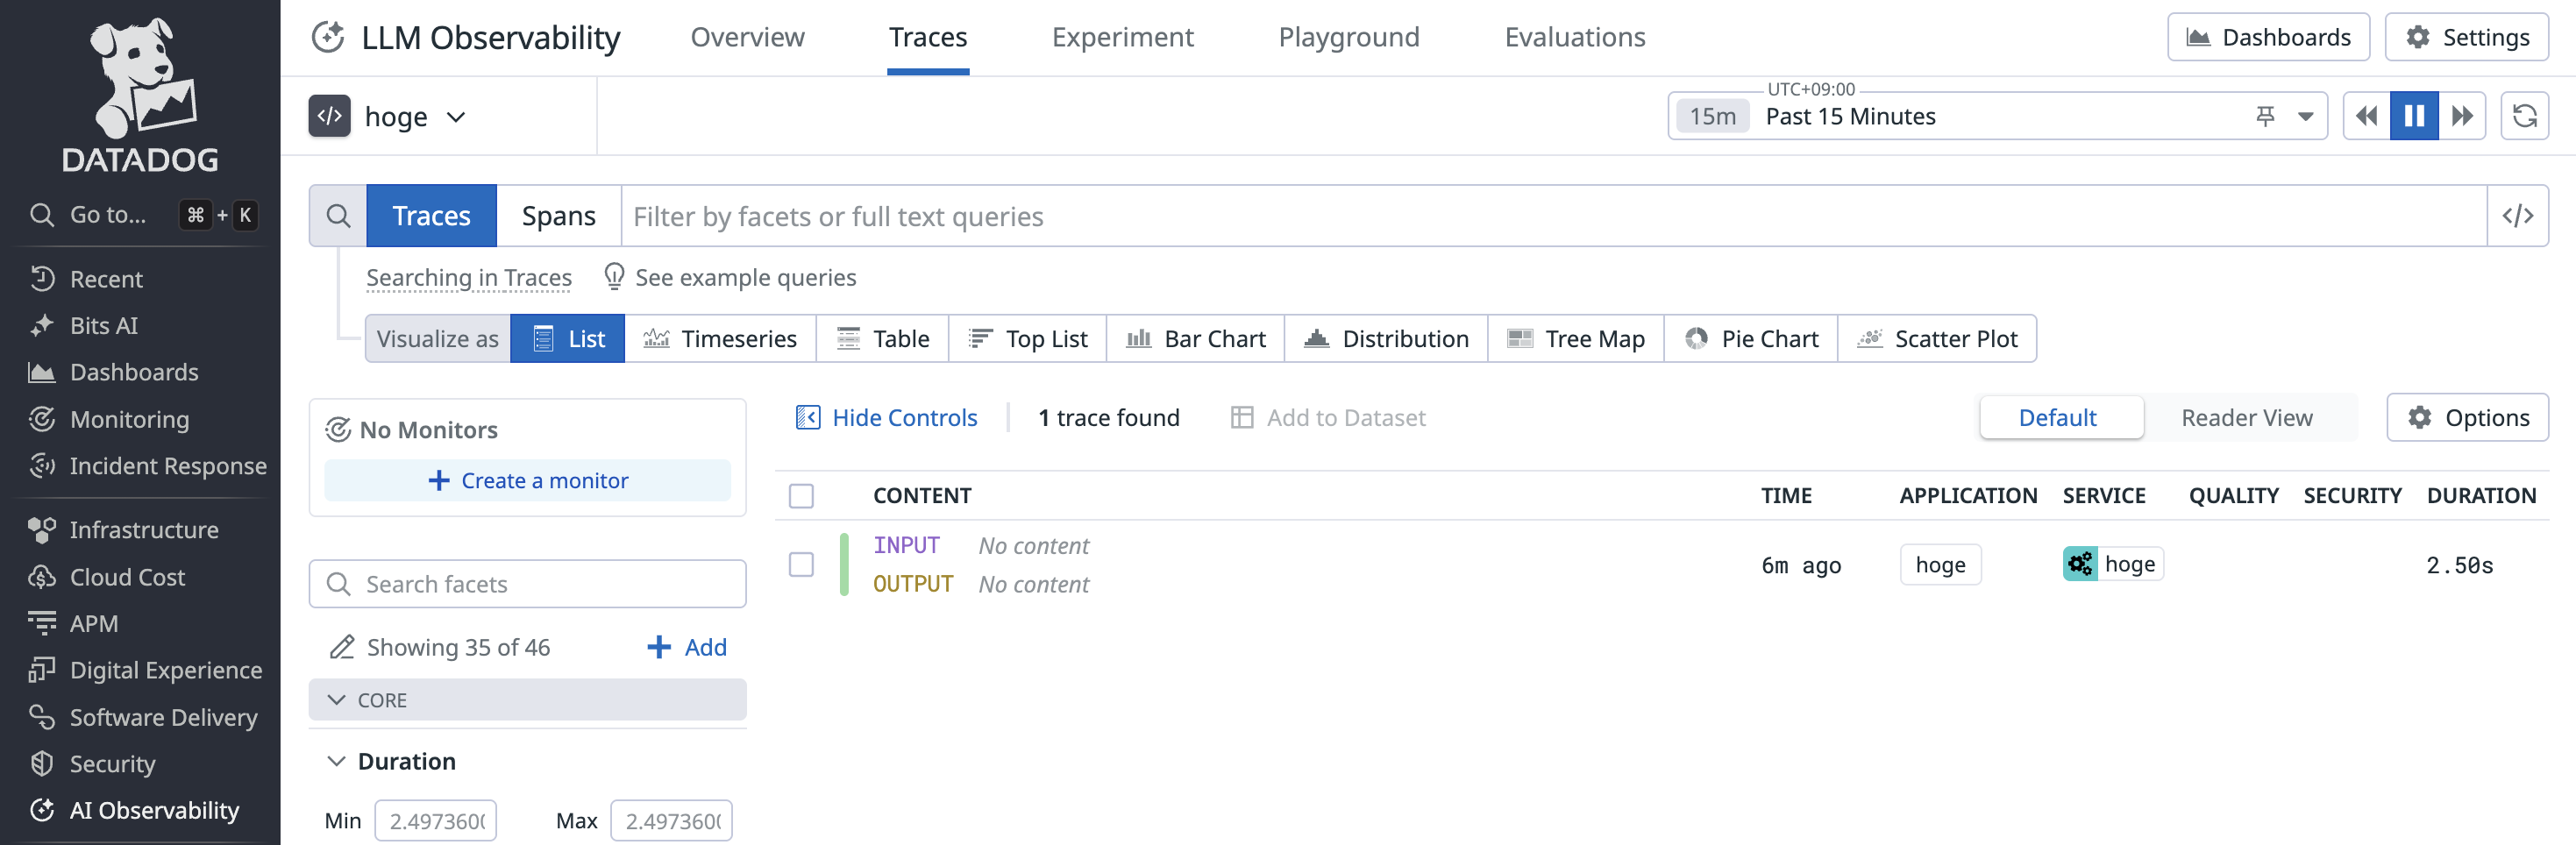
Task: Open the code view icon in search bar
Action: (2516, 216)
